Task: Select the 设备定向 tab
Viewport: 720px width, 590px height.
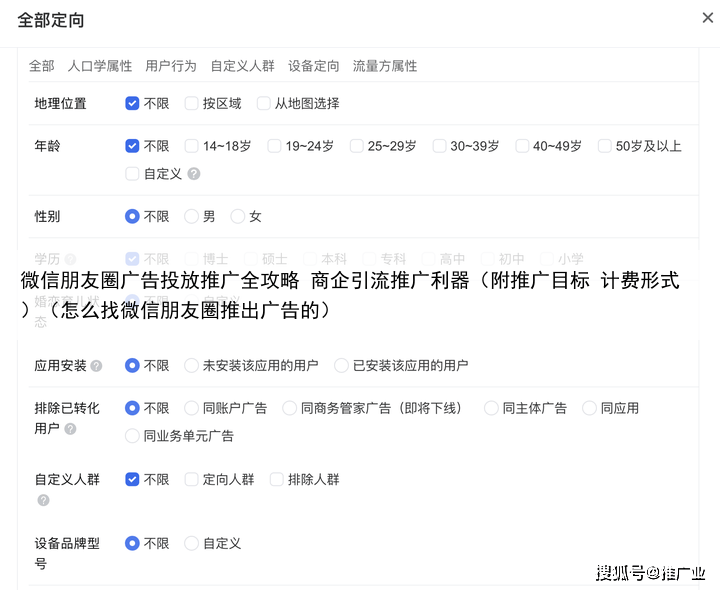Action: [x=314, y=66]
